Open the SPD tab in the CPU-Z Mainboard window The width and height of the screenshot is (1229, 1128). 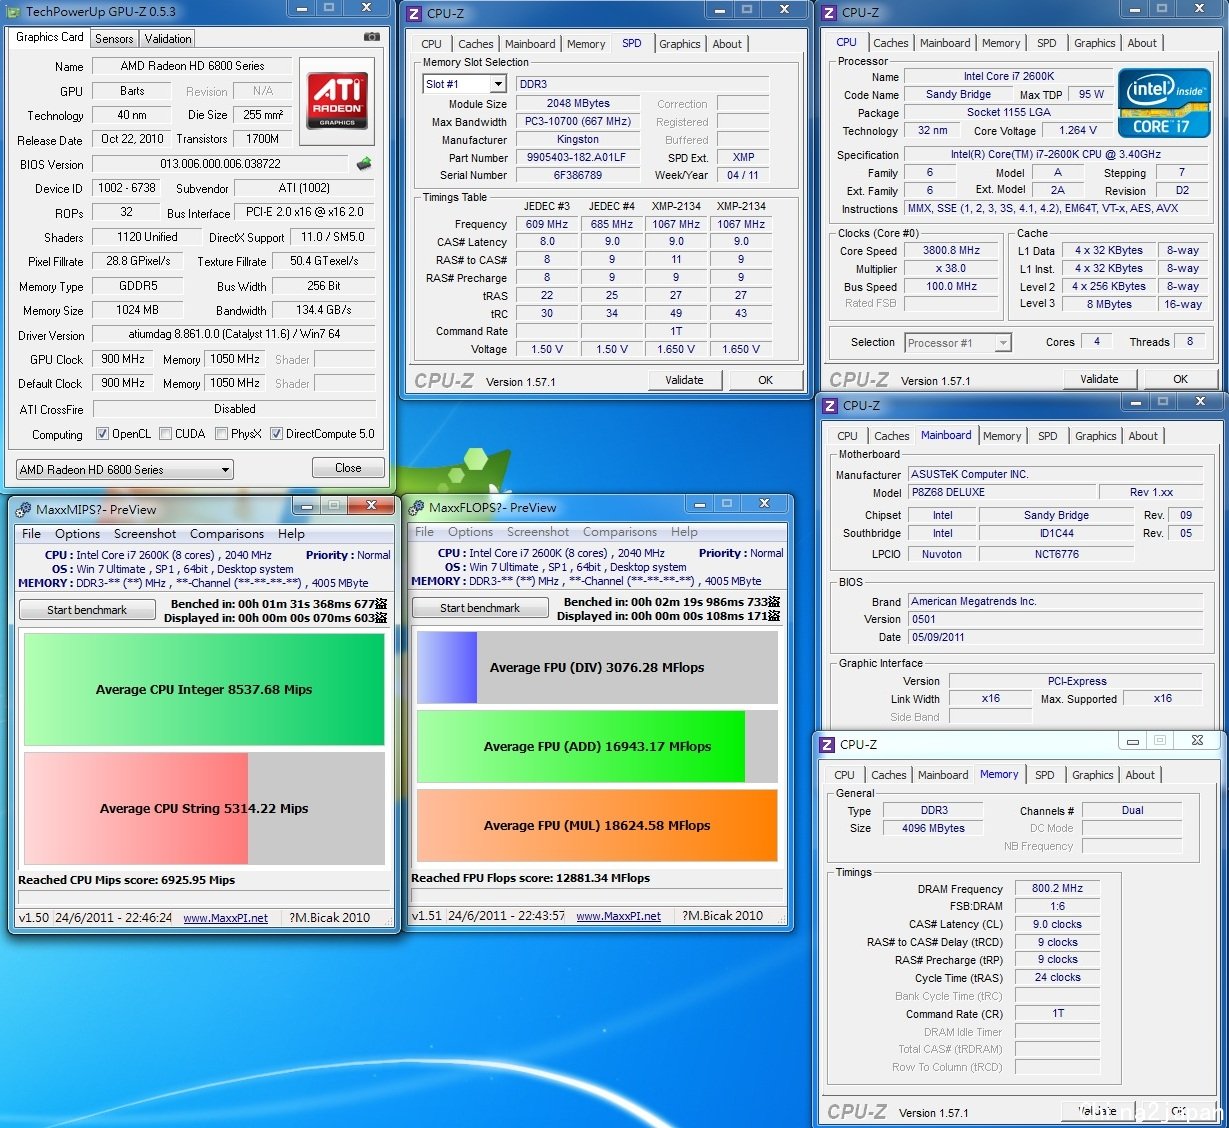[1048, 436]
